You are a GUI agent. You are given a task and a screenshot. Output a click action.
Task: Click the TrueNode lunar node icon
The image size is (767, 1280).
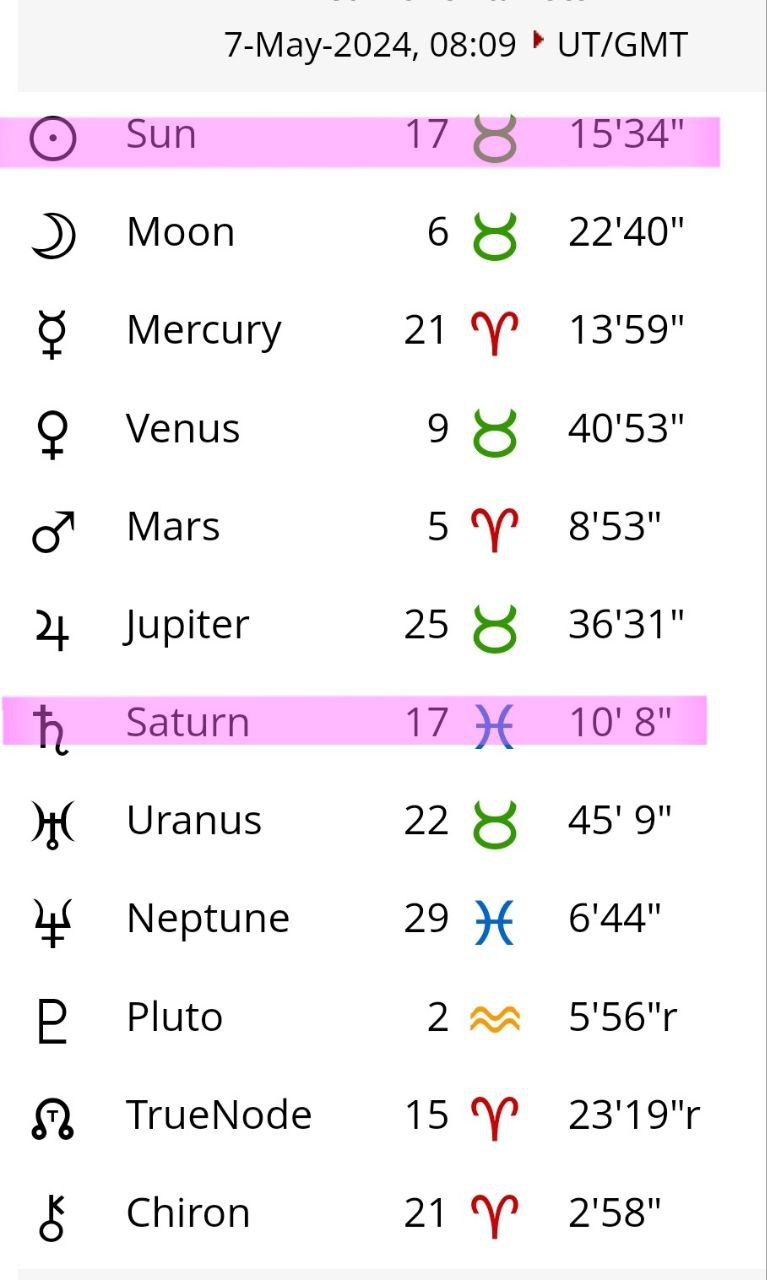(53, 1118)
